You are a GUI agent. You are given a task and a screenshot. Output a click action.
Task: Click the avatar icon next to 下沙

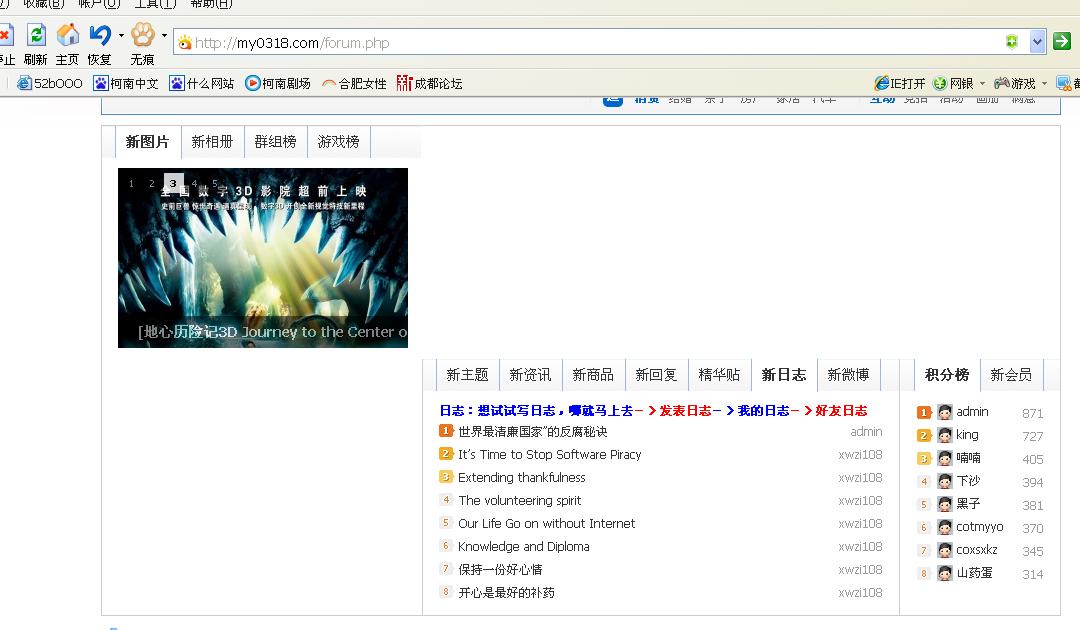tap(945, 481)
